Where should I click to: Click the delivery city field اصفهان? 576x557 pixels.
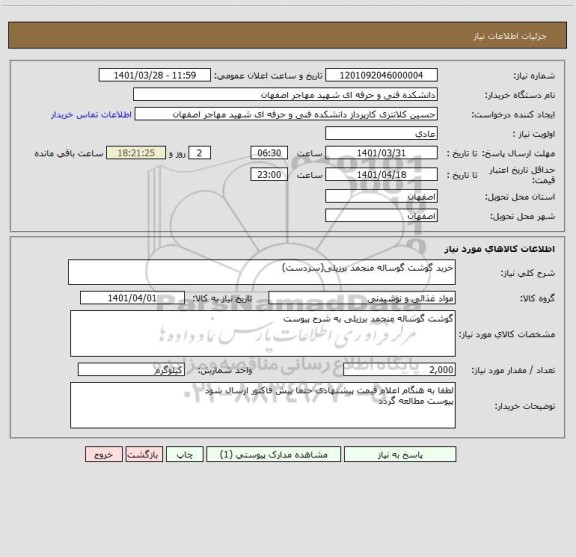point(381,215)
